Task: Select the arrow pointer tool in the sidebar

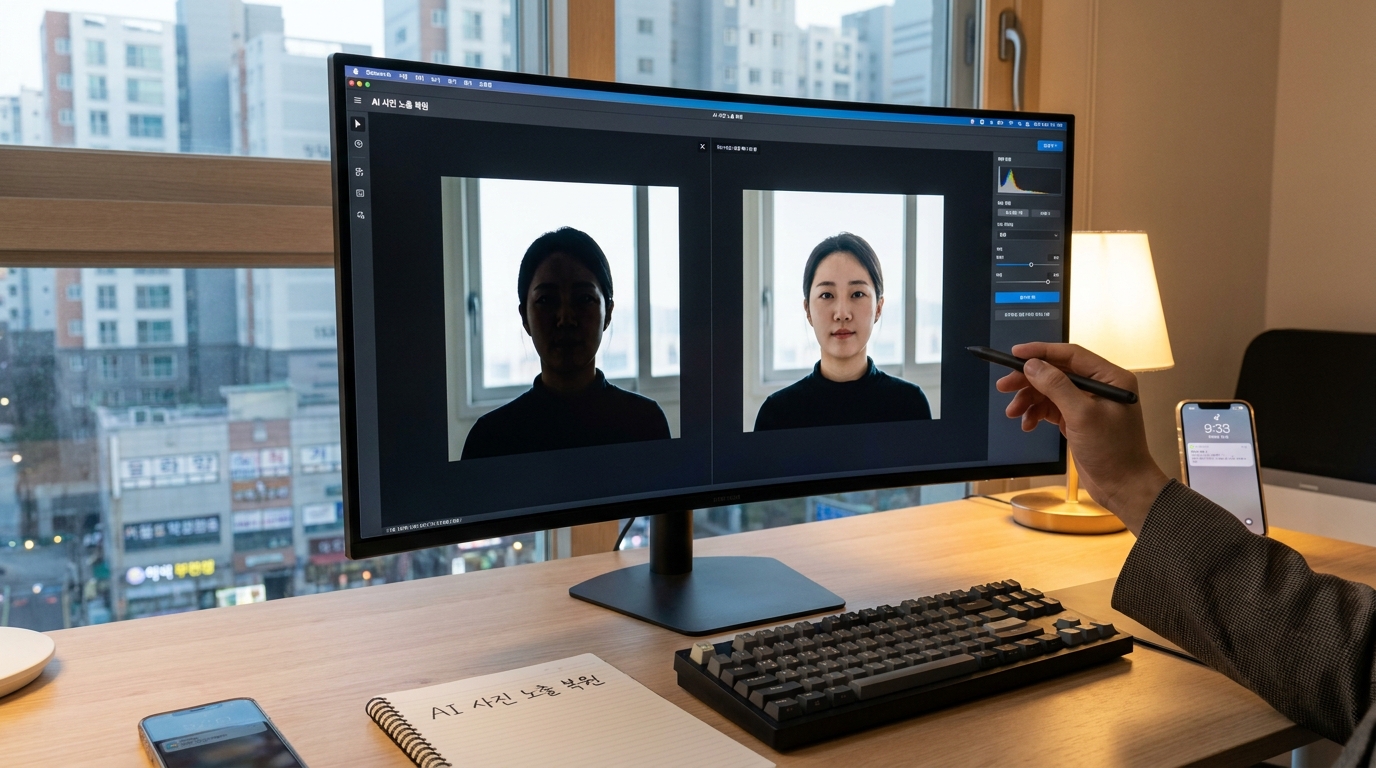Action: [x=358, y=124]
